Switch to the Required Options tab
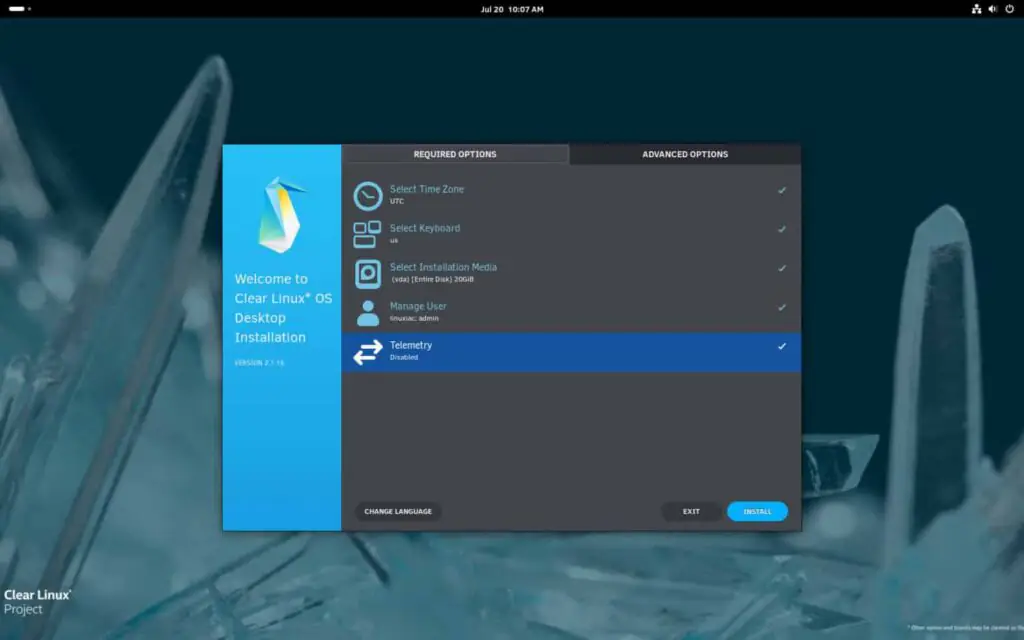Viewport: 1024px width, 640px height. coord(455,154)
